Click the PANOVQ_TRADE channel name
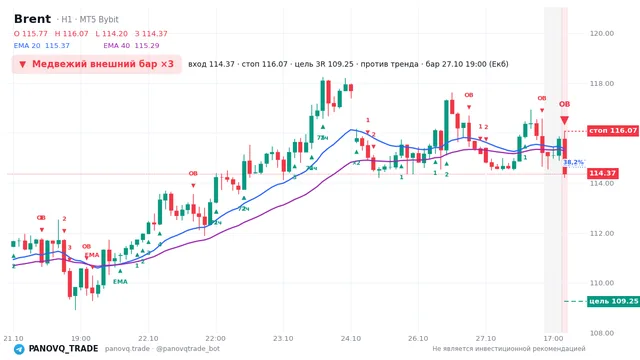The image size is (640, 360). tap(63, 349)
